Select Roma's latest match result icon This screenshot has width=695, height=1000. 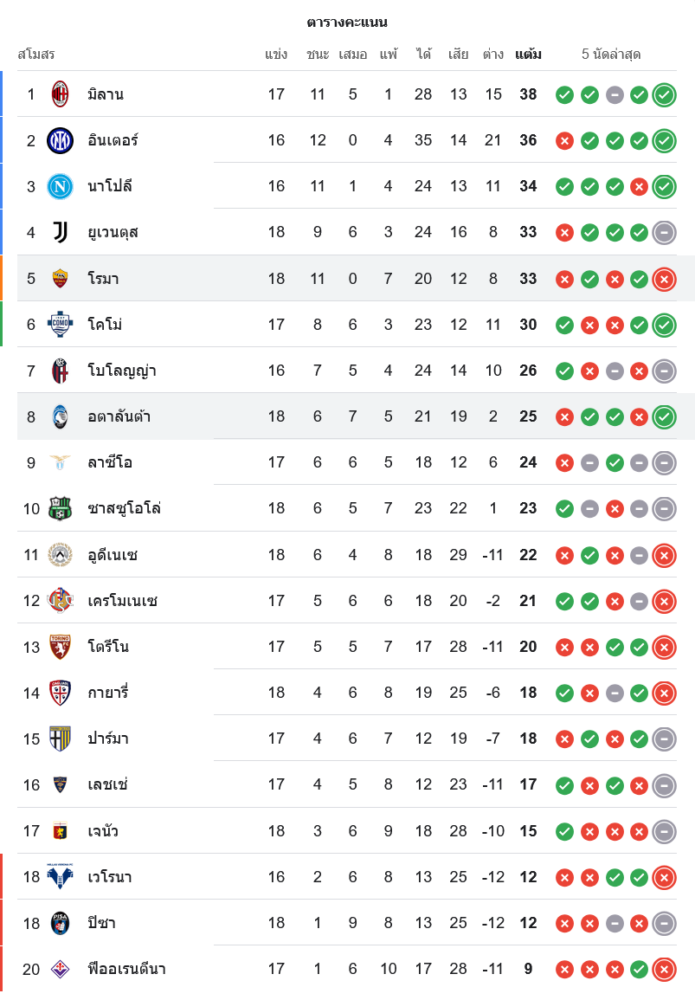tap(664, 279)
